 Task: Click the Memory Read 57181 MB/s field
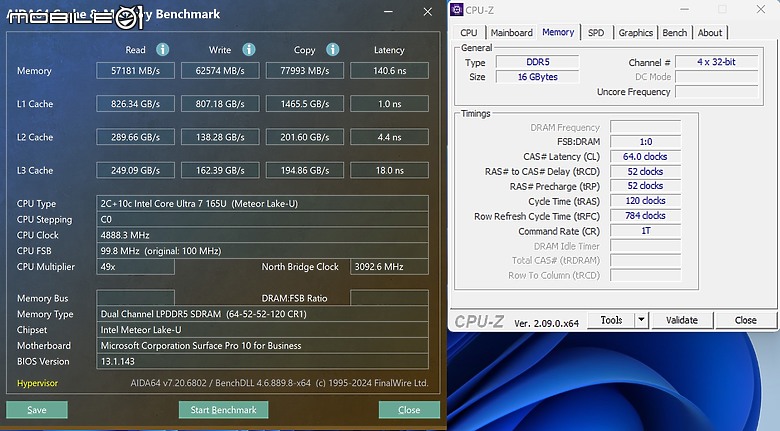coord(135,71)
